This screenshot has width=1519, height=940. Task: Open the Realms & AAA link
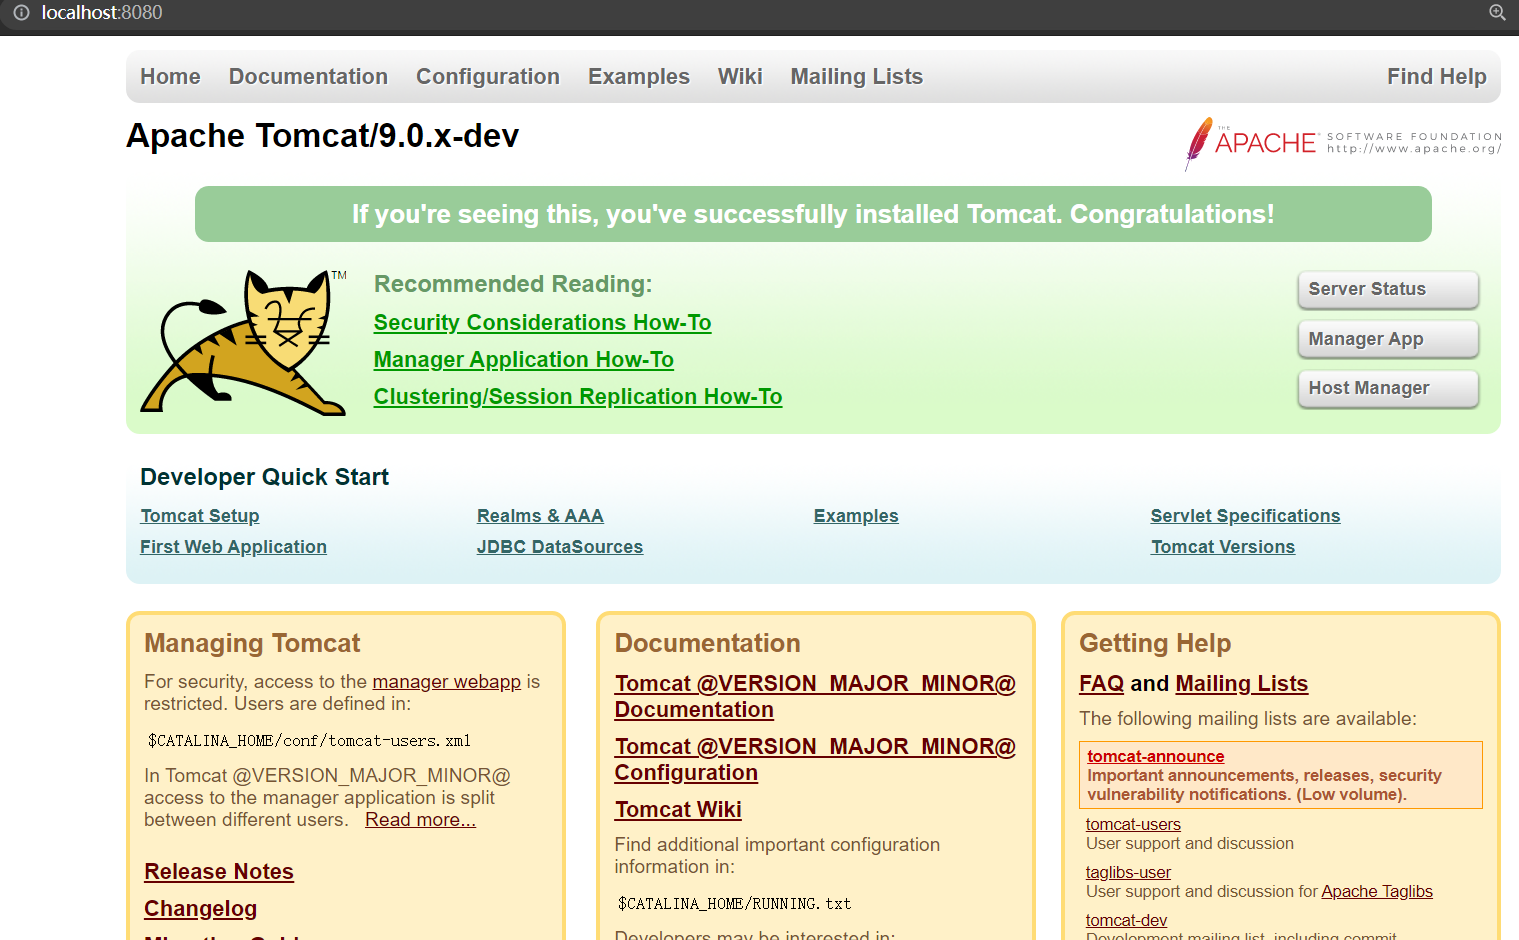(540, 516)
